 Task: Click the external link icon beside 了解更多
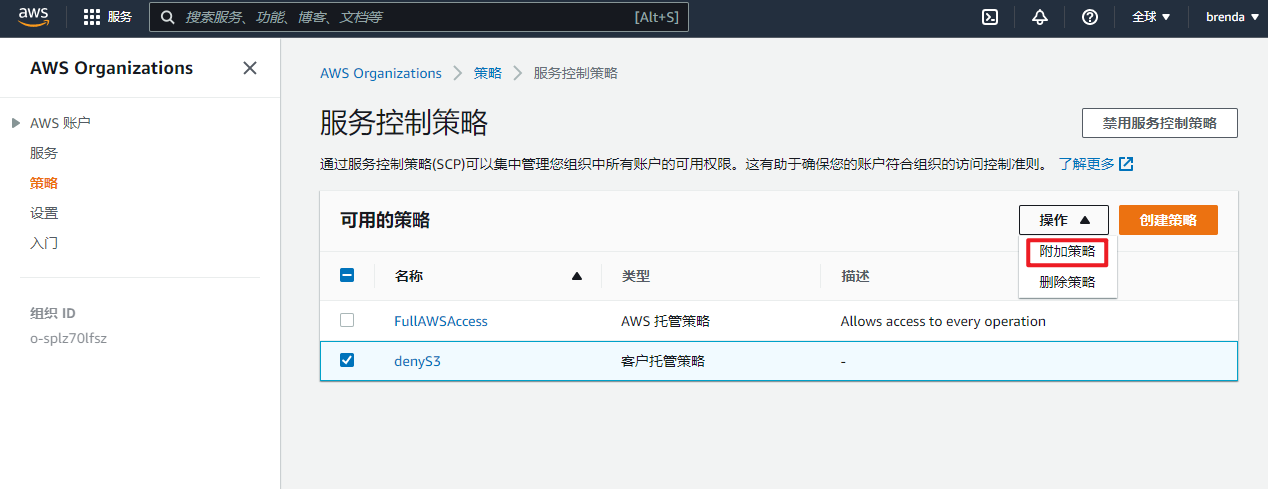pos(1126,163)
